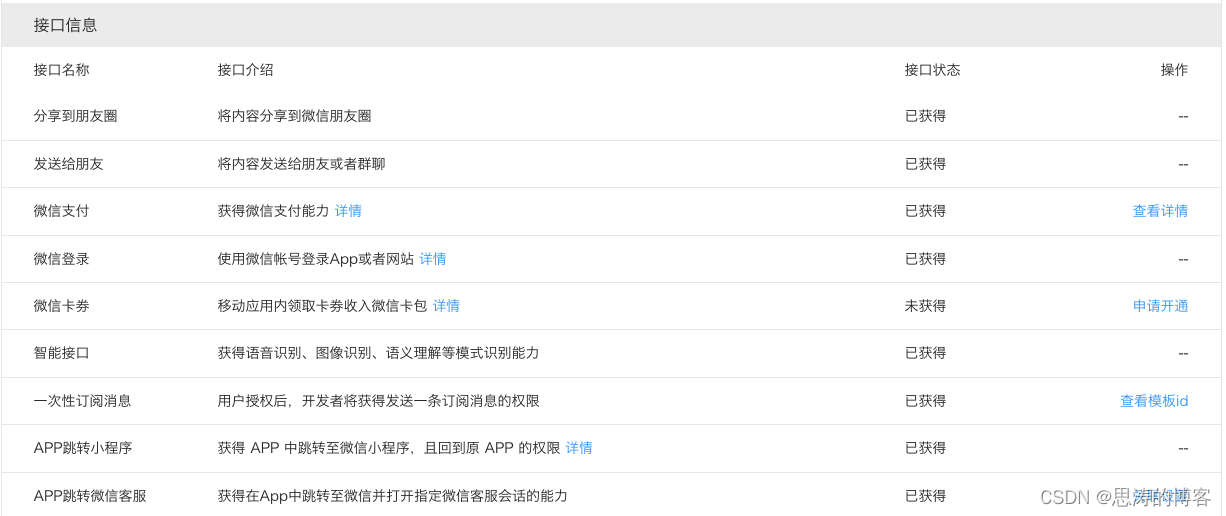This screenshot has height=516, width=1226.
Task: Click description 将内容分享到微信朋友圈
Action: [294, 116]
